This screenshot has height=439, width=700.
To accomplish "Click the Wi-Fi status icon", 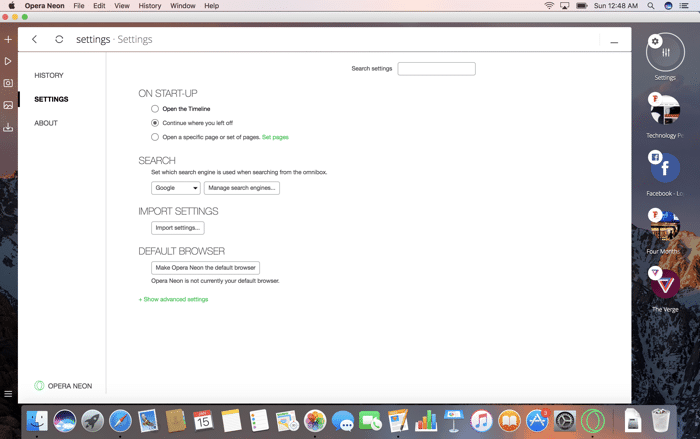I will point(549,6).
